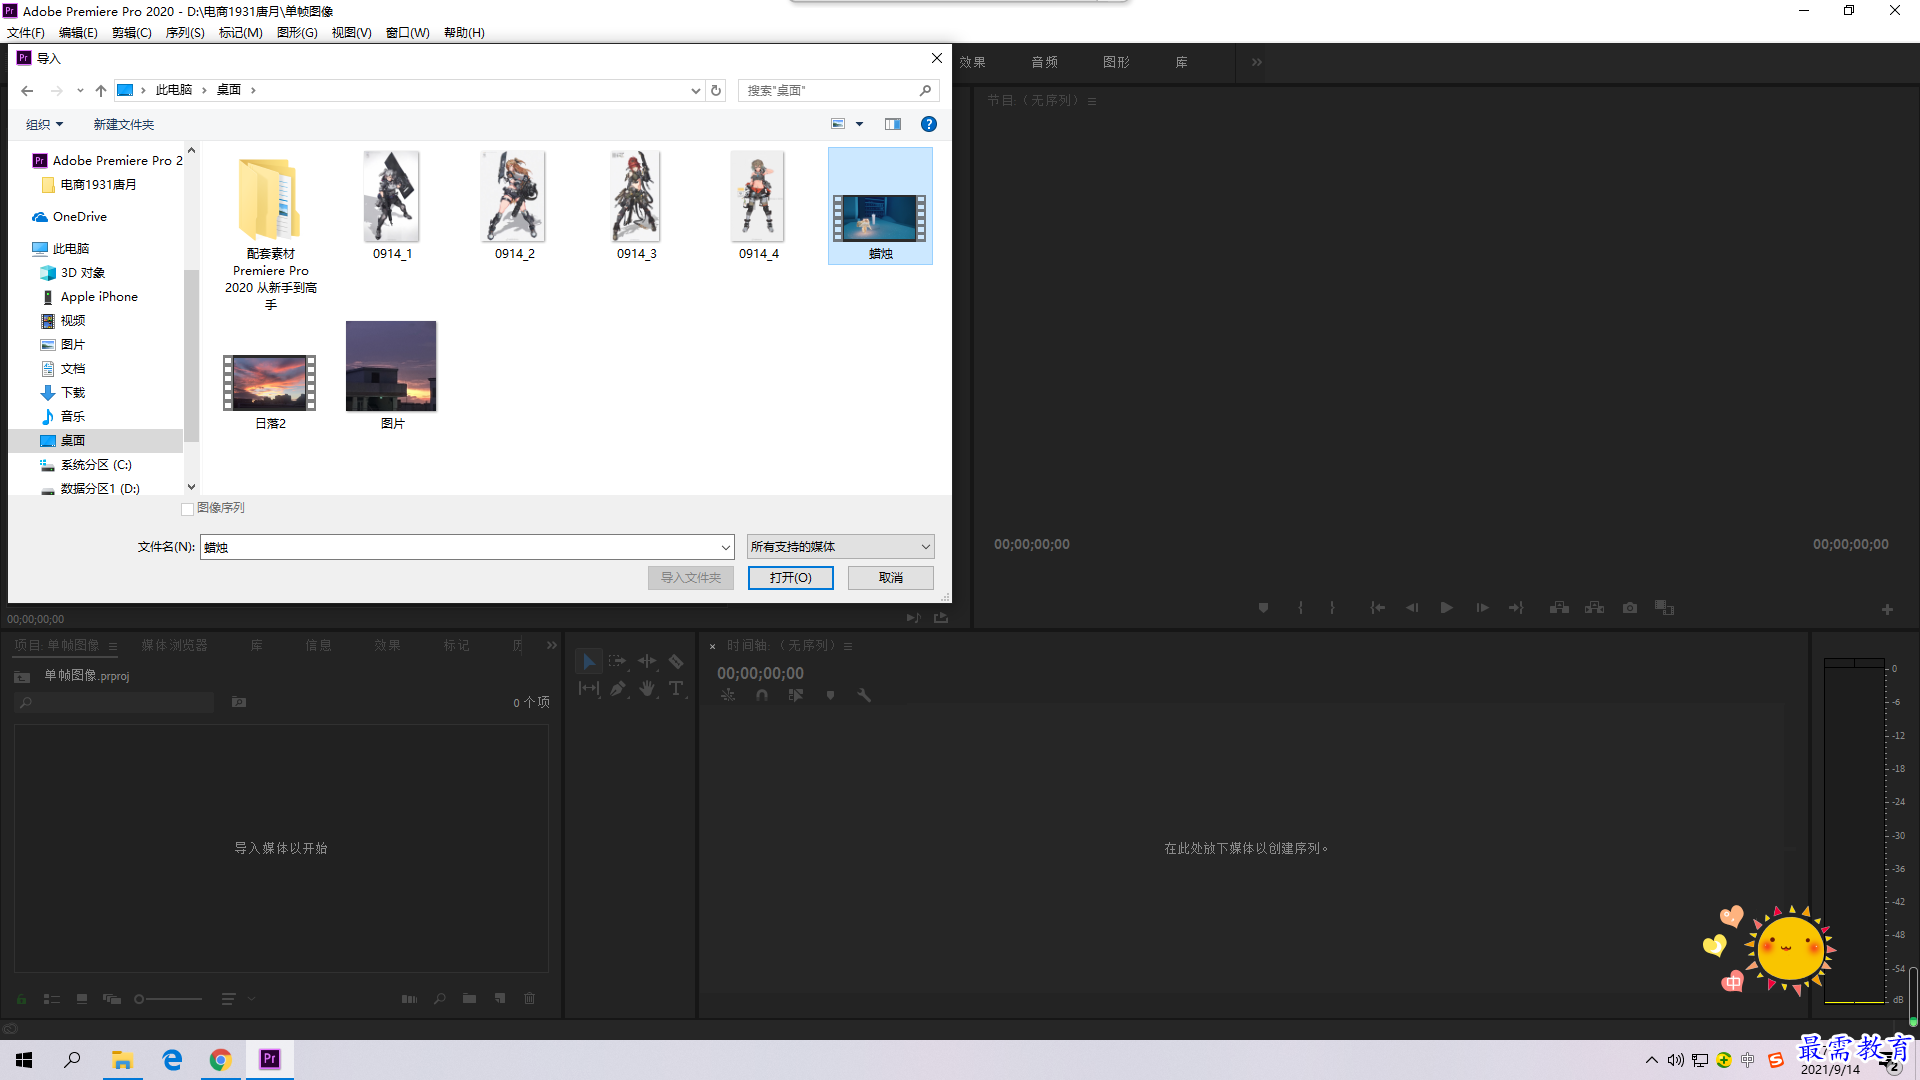Select the Slip tool
Screen dimensions: 1920x1080
589,688
